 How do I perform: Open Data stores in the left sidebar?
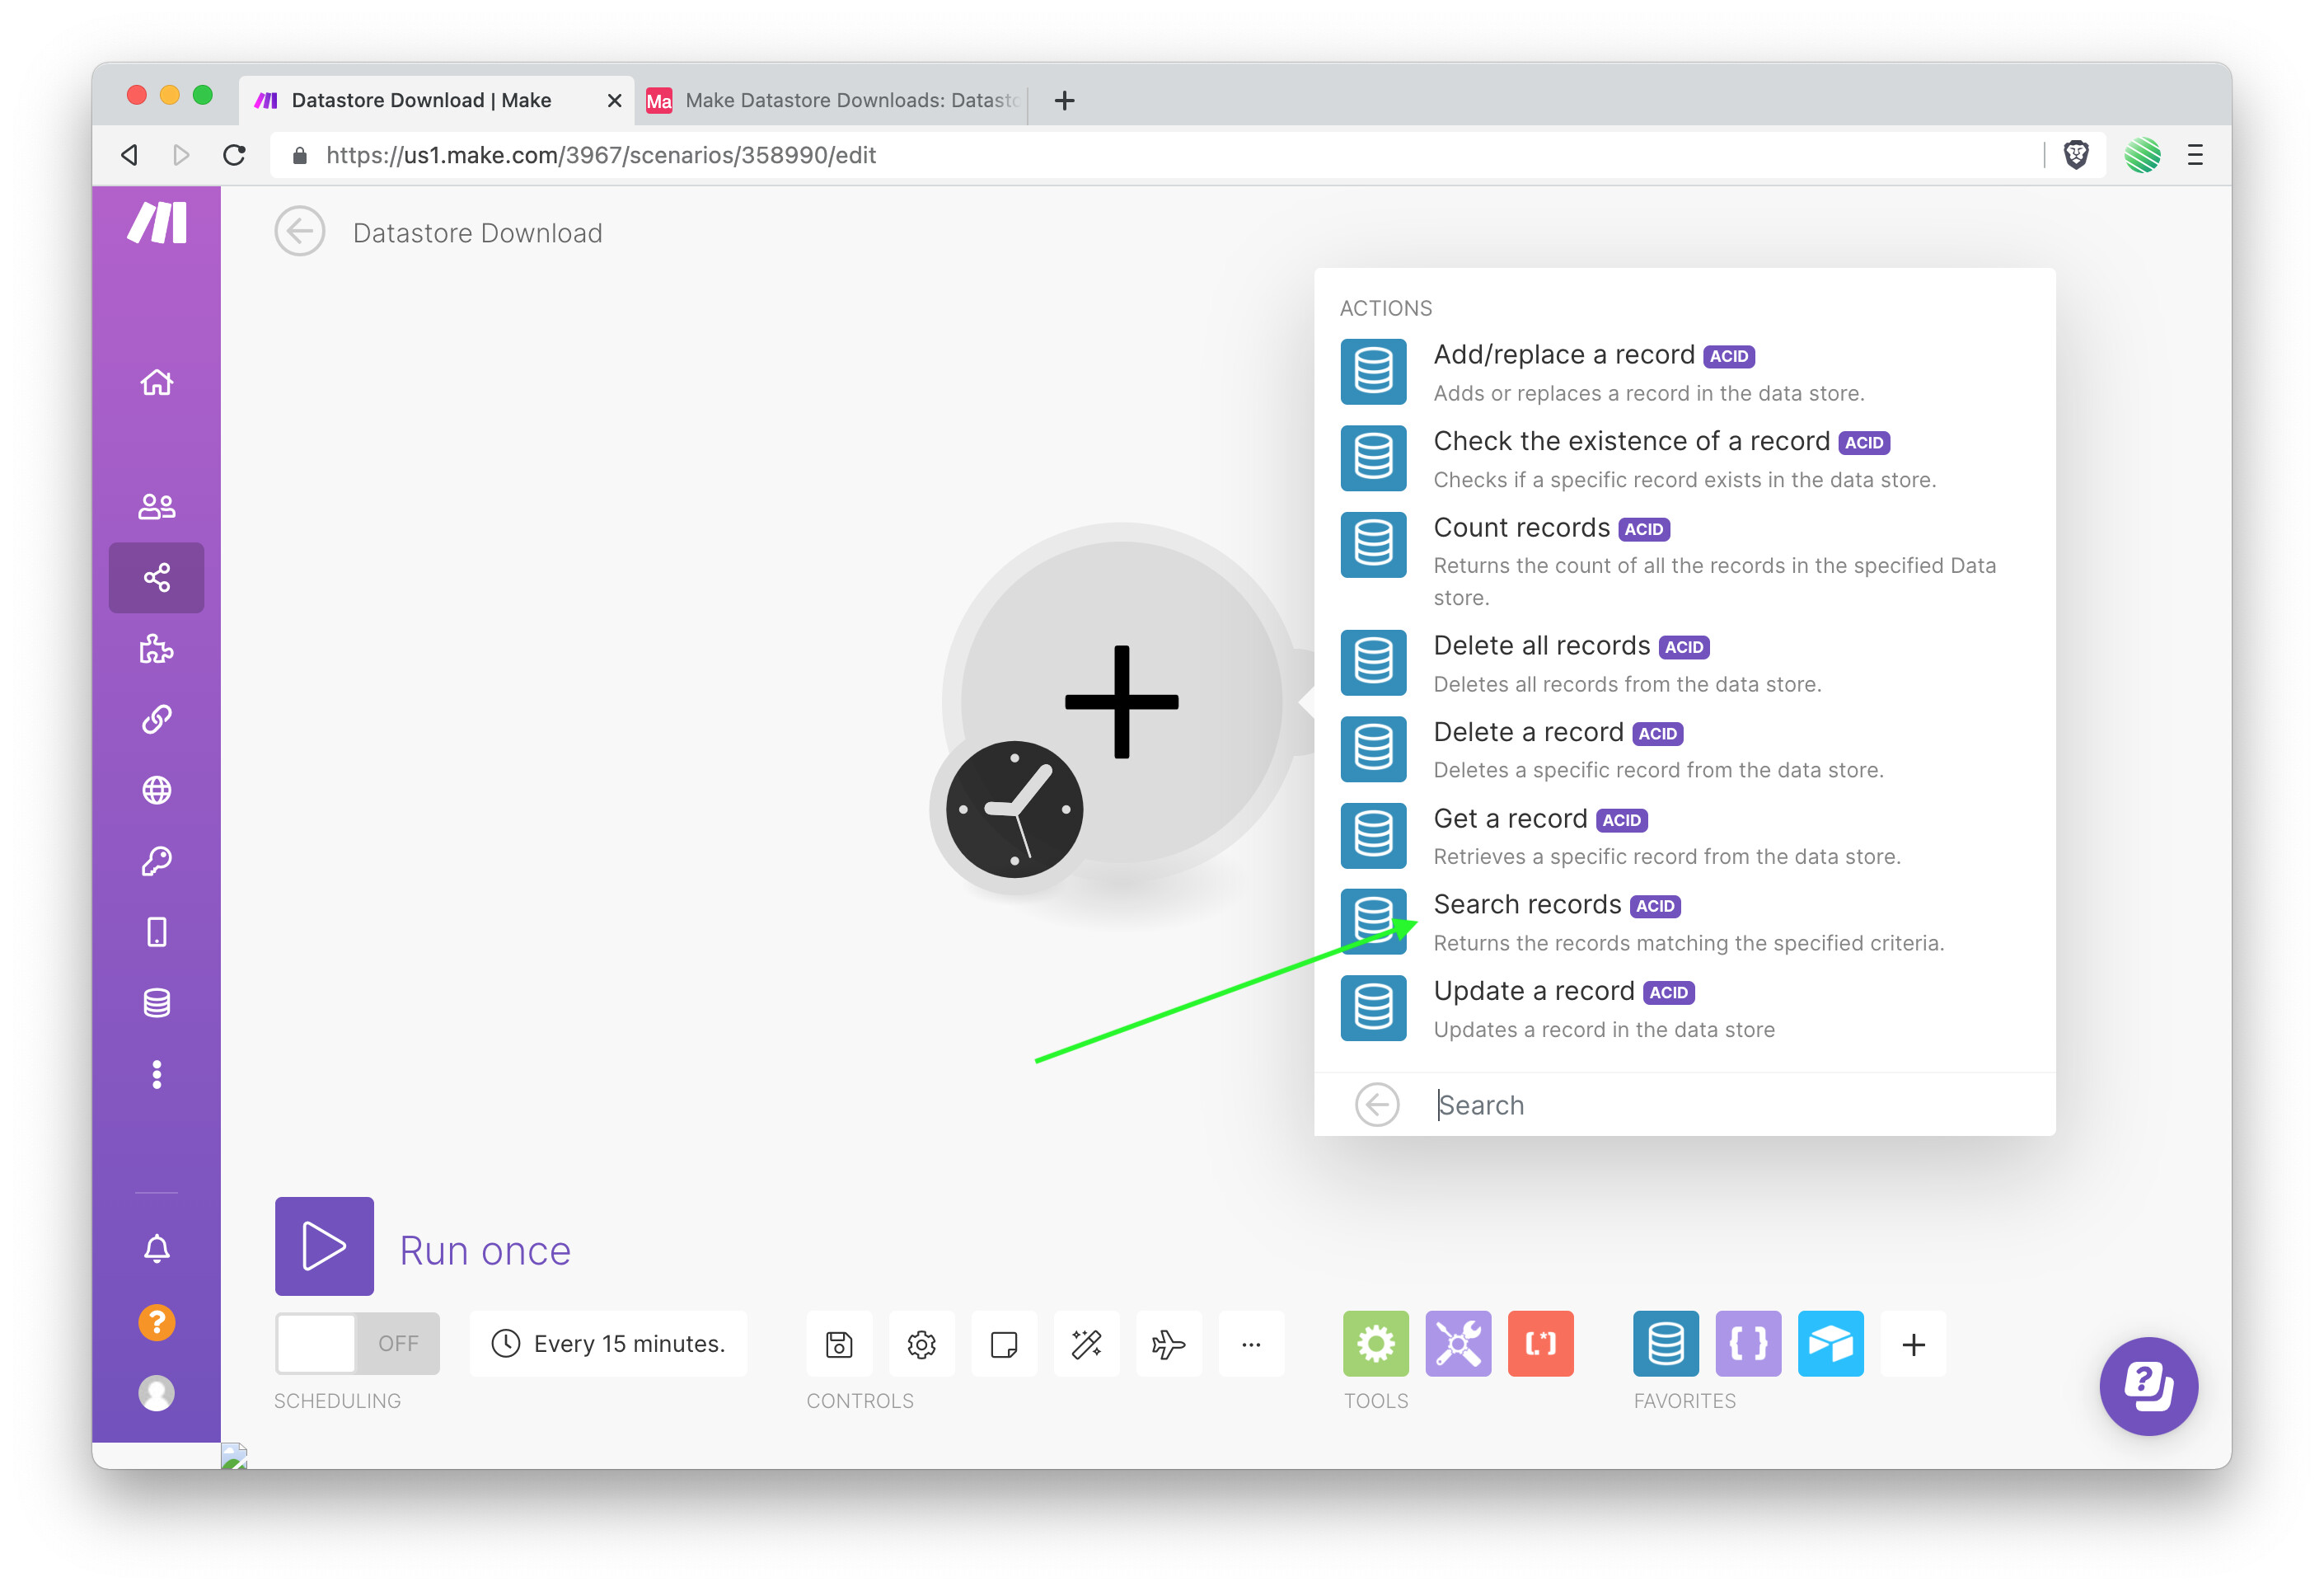tap(156, 1002)
